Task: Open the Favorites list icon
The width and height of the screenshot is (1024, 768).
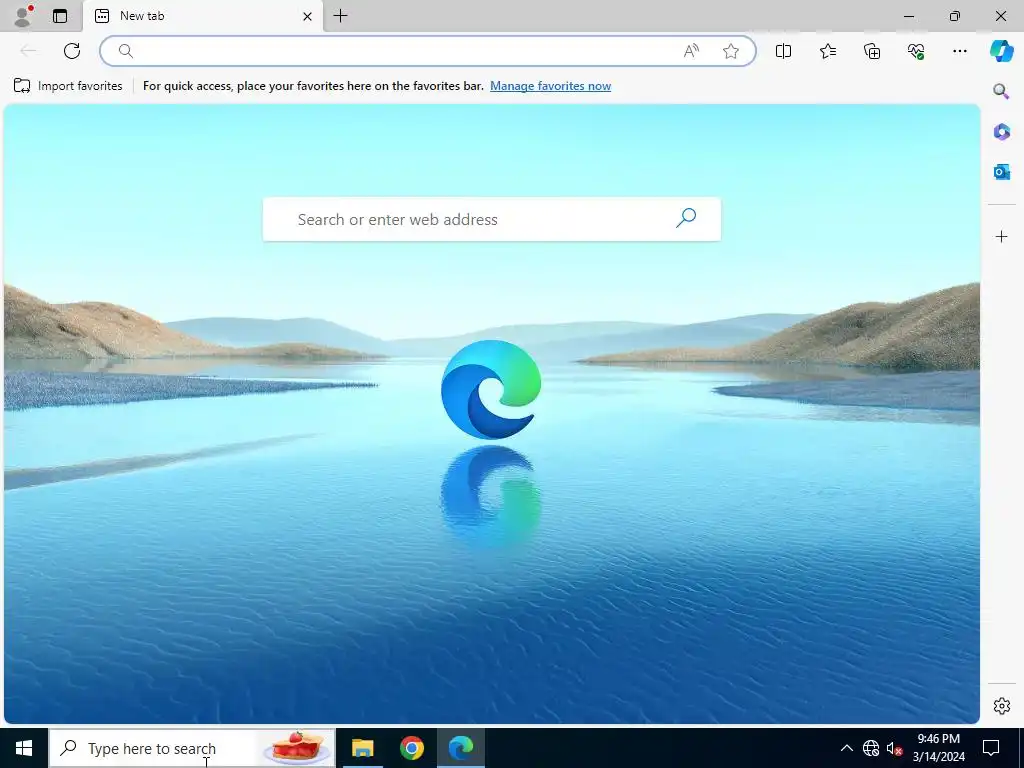Action: [x=827, y=51]
